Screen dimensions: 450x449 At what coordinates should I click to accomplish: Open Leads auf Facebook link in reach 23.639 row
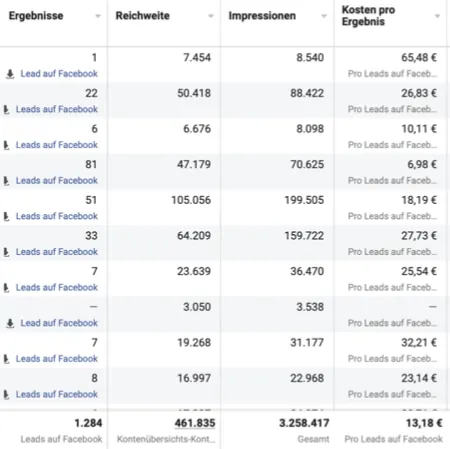pyautogui.click(x=57, y=288)
